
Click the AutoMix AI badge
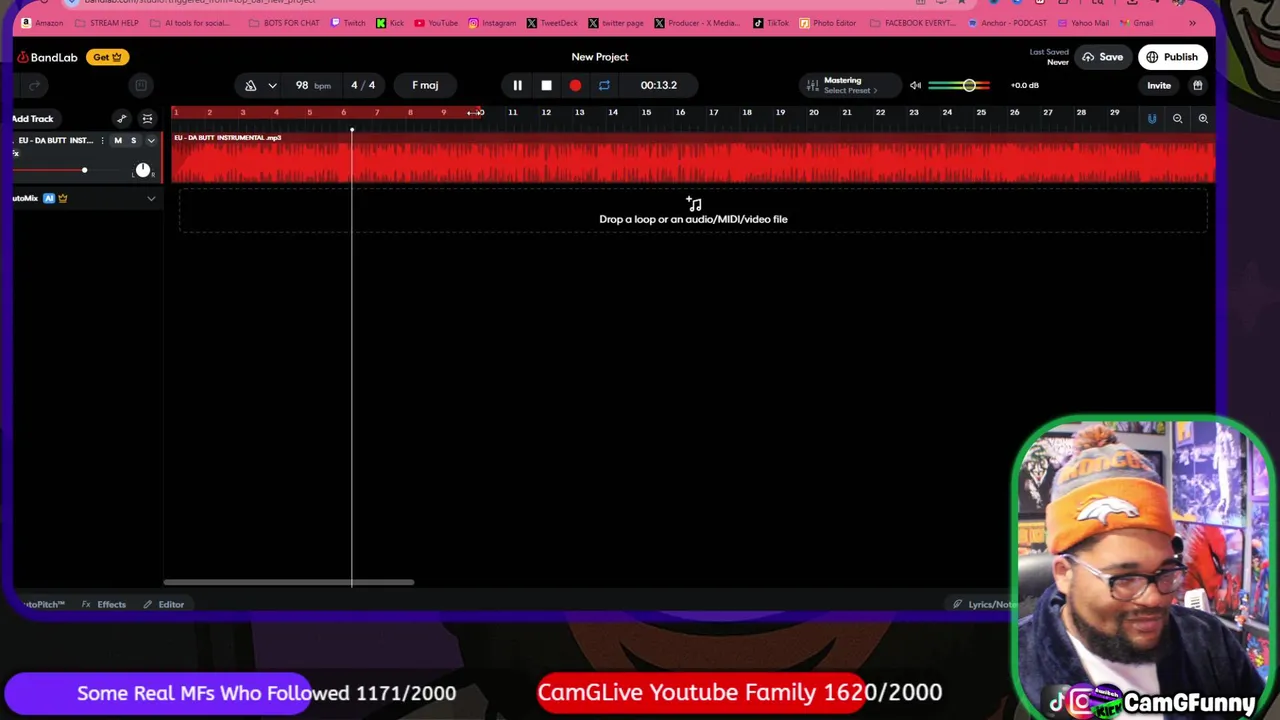[x=48, y=198]
